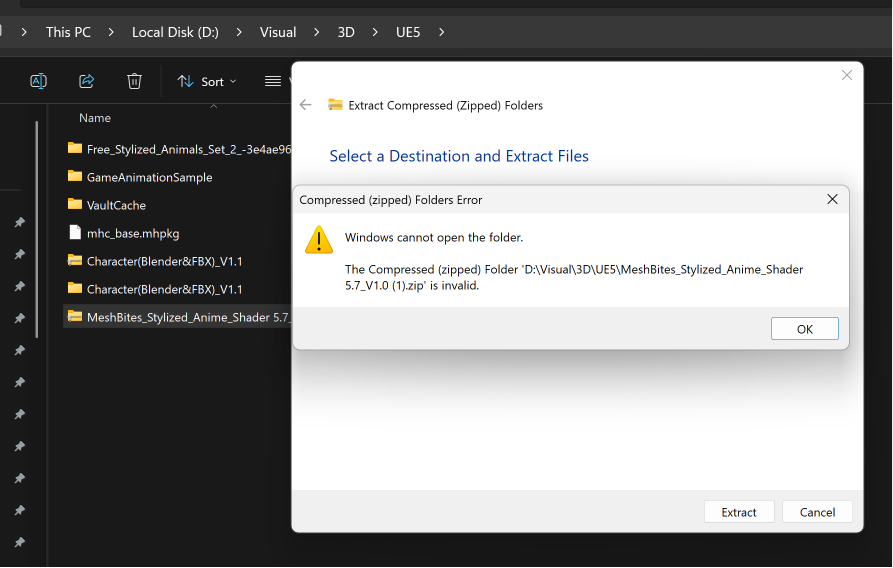The height and width of the screenshot is (568, 893).
Task: Click the UE5 breadcrumb segment
Action: tap(408, 32)
